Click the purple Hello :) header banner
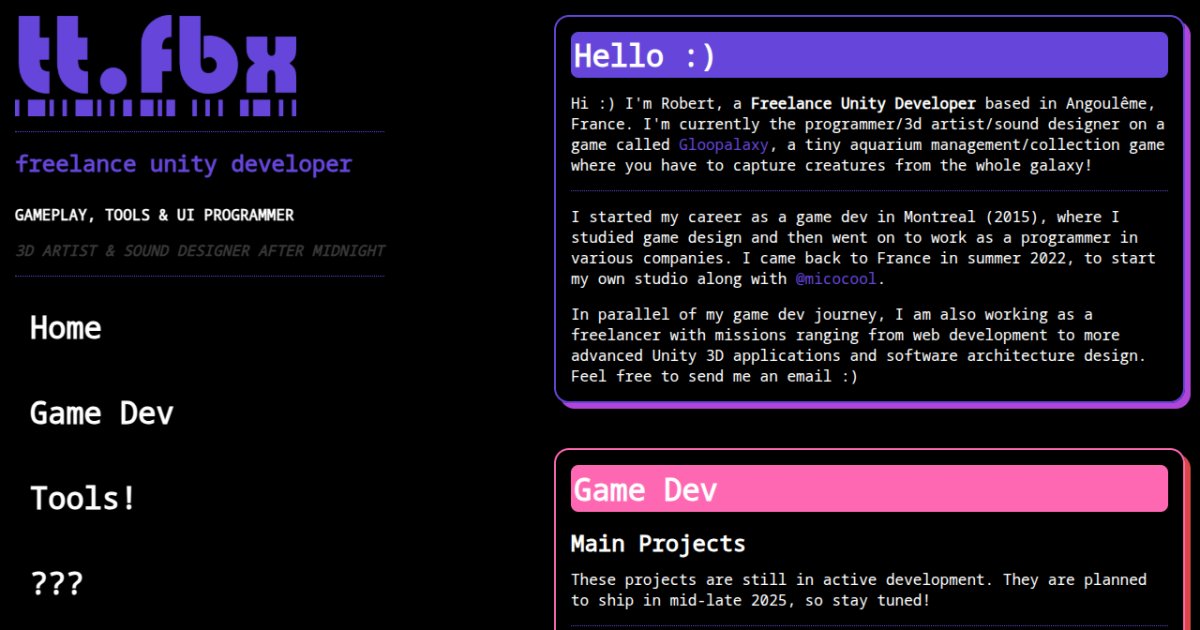Image resolution: width=1200 pixels, height=630 pixels. [x=868, y=55]
